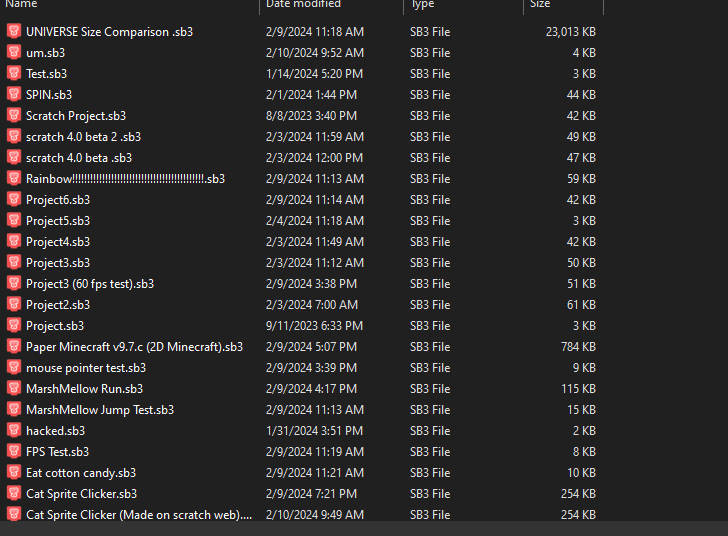Viewport: 728px width, 536px height.
Task: Click the icon of UNIVERSE Size Comparison .sb3
Action: tap(14, 31)
